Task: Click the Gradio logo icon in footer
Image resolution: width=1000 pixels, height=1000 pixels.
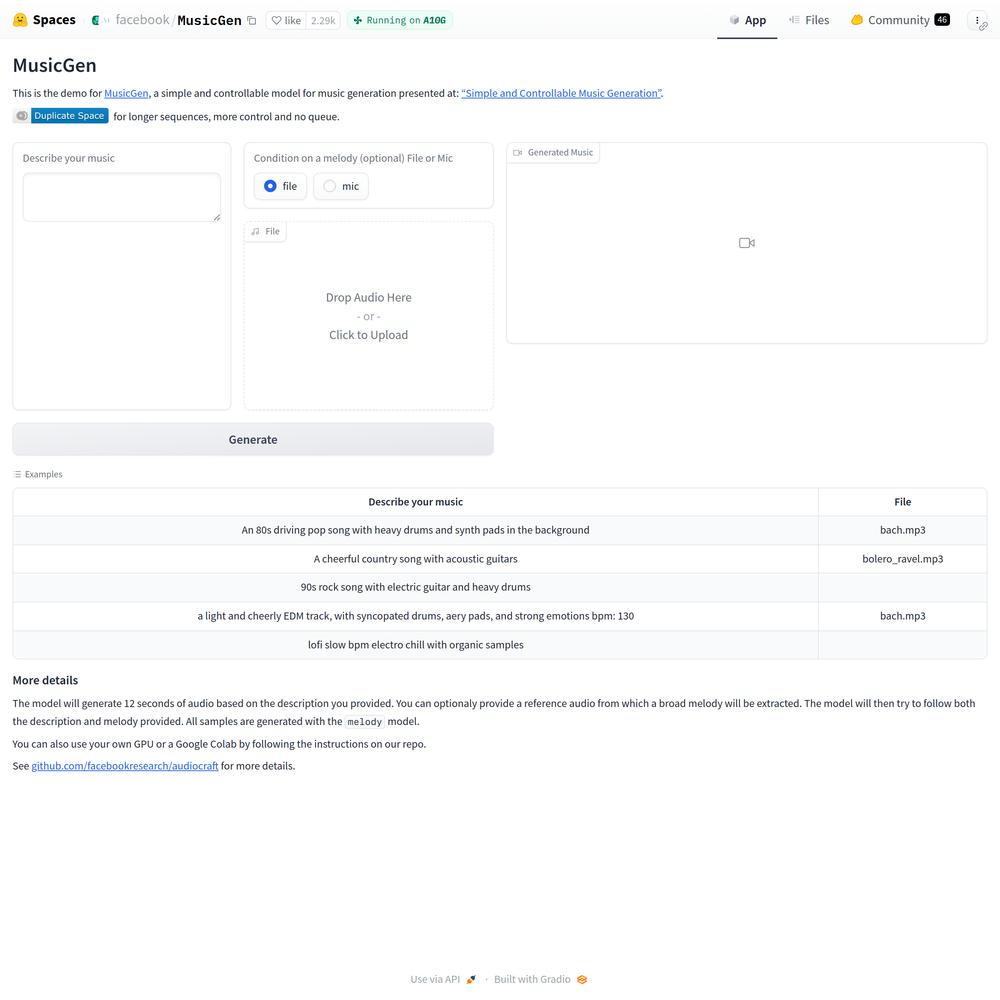Action: tap(582, 980)
